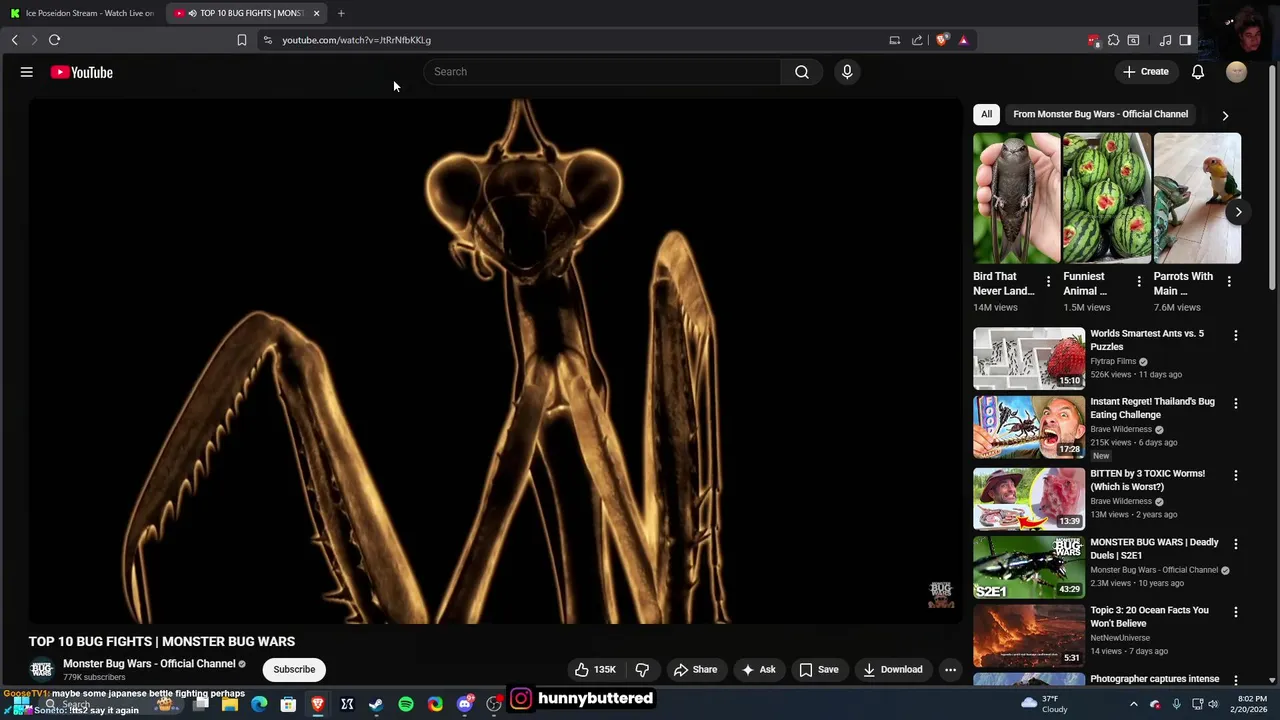Click the video player to pause
Viewport: 1280px width, 720px height.
point(495,361)
